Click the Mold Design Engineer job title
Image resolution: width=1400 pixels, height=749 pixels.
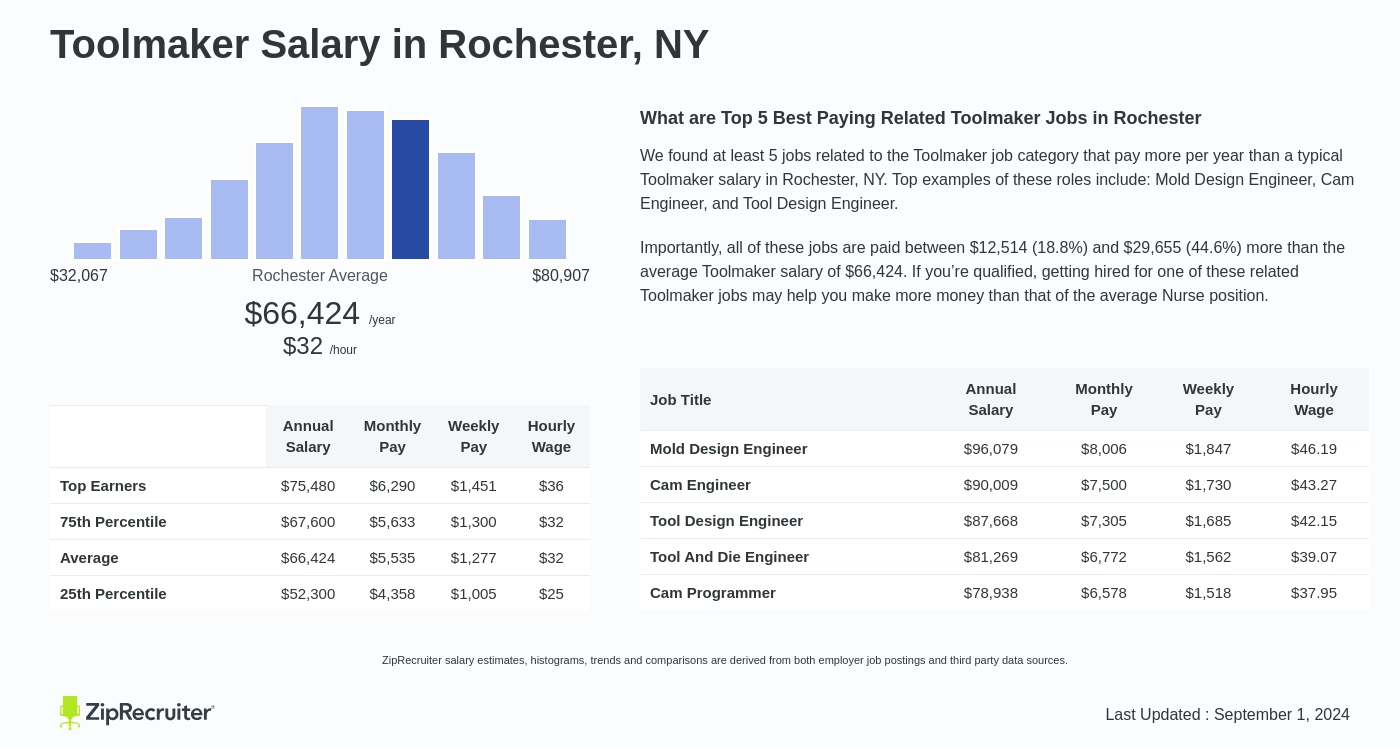point(728,449)
